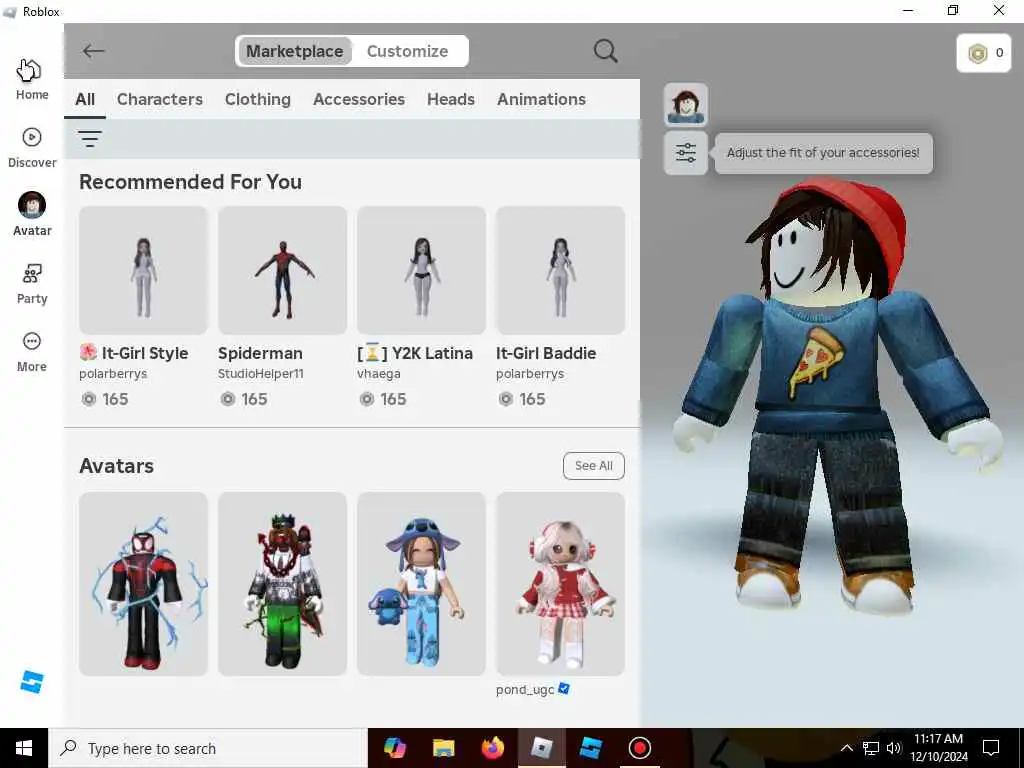Open the More options icon
The width and height of the screenshot is (1024, 768).
pos(31,342)
